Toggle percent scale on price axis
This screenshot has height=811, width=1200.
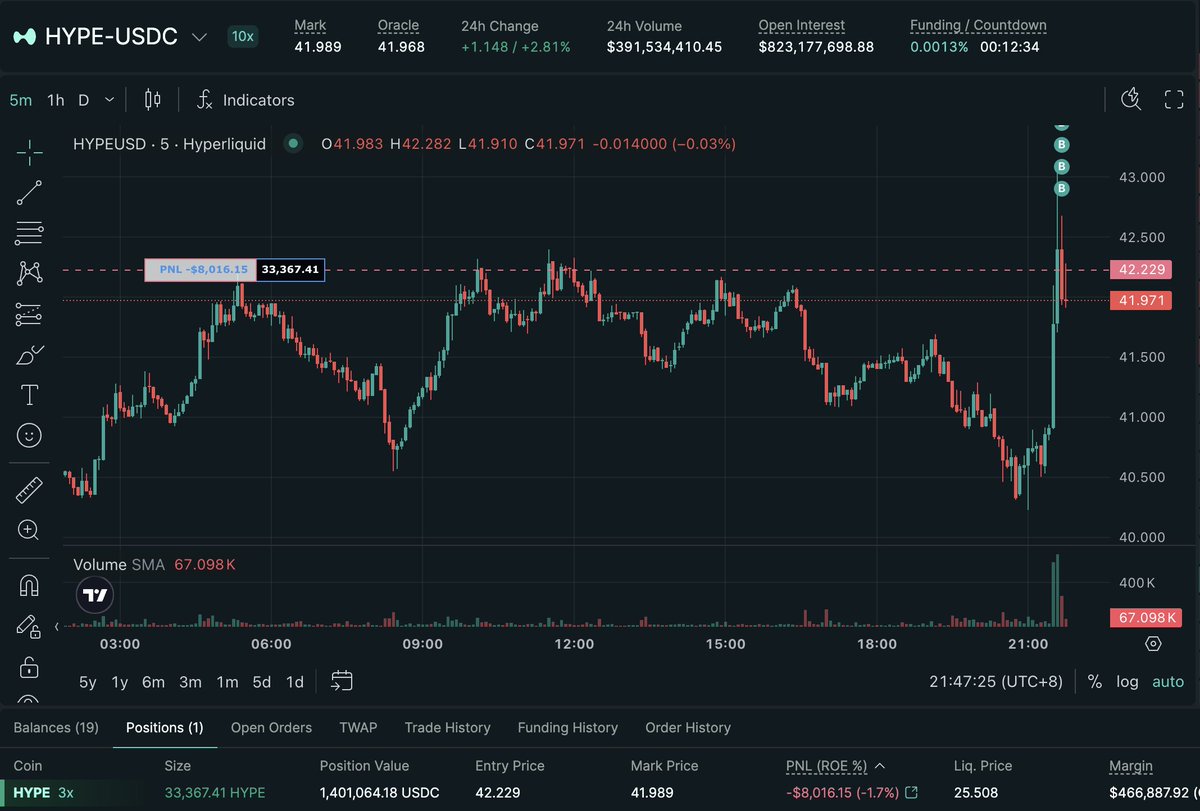pos(1095,682)
